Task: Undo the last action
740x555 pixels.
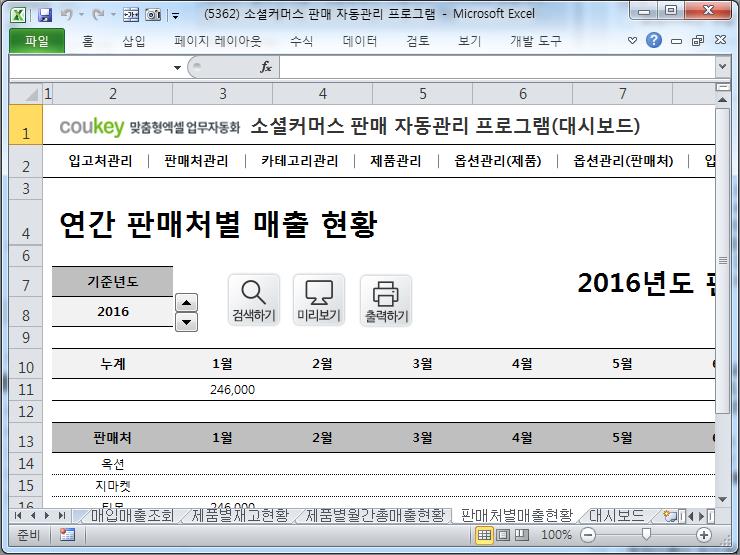Action: click(x=67, y=15)
